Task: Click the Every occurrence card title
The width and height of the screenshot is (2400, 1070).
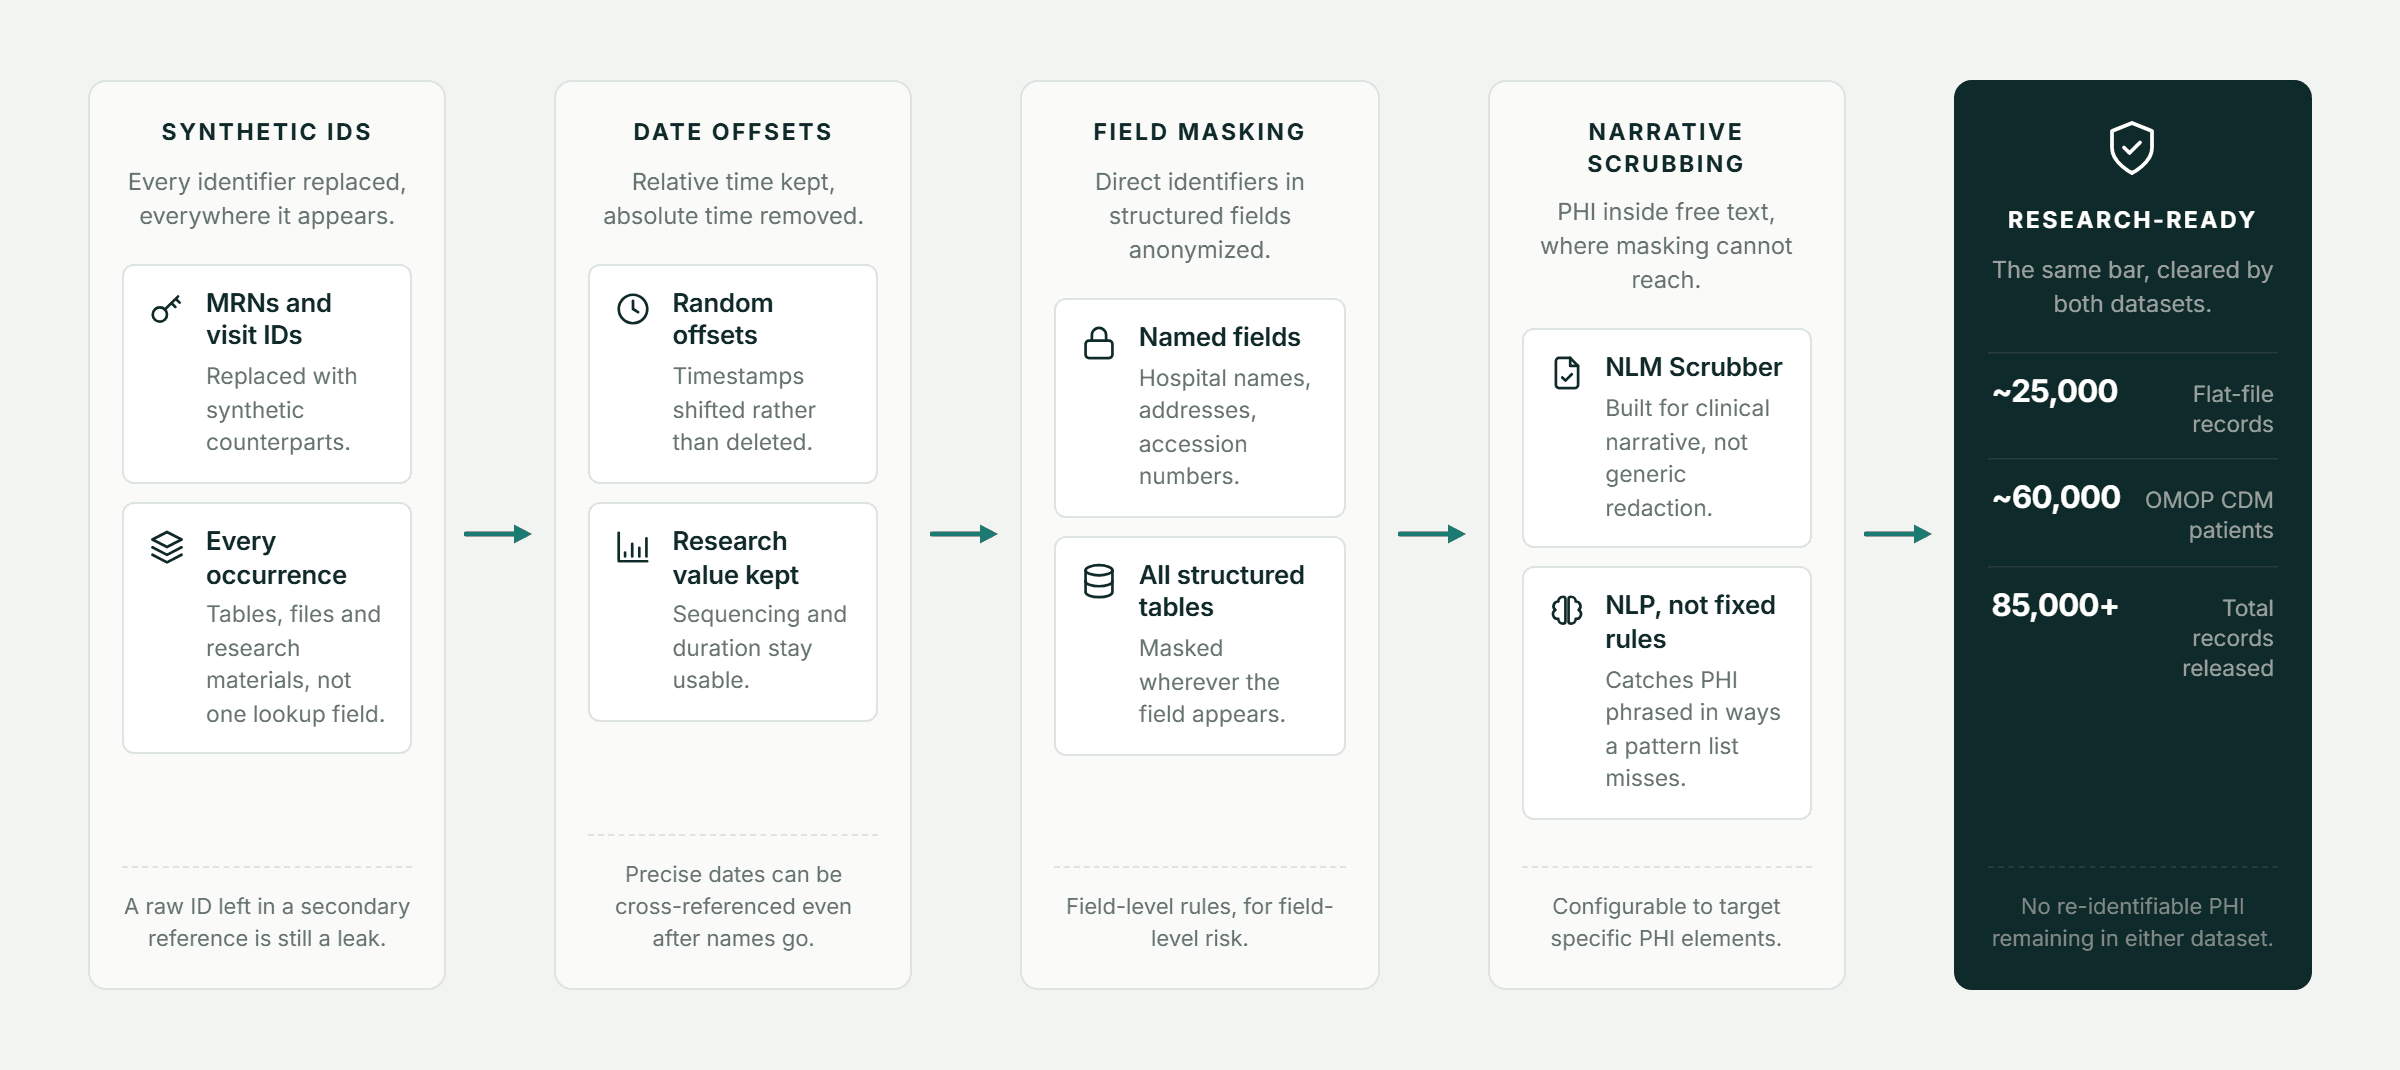Action: point(276,558)
